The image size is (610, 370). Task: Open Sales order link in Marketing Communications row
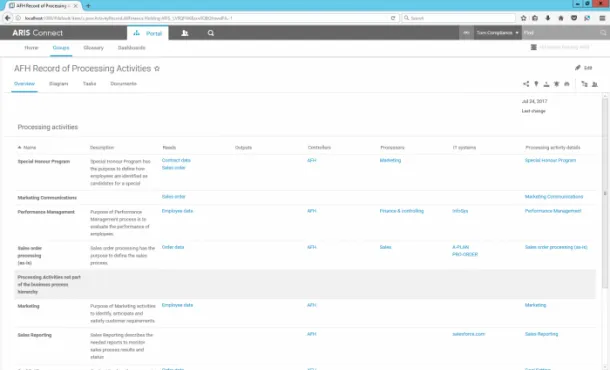click(x=174, y=196)
